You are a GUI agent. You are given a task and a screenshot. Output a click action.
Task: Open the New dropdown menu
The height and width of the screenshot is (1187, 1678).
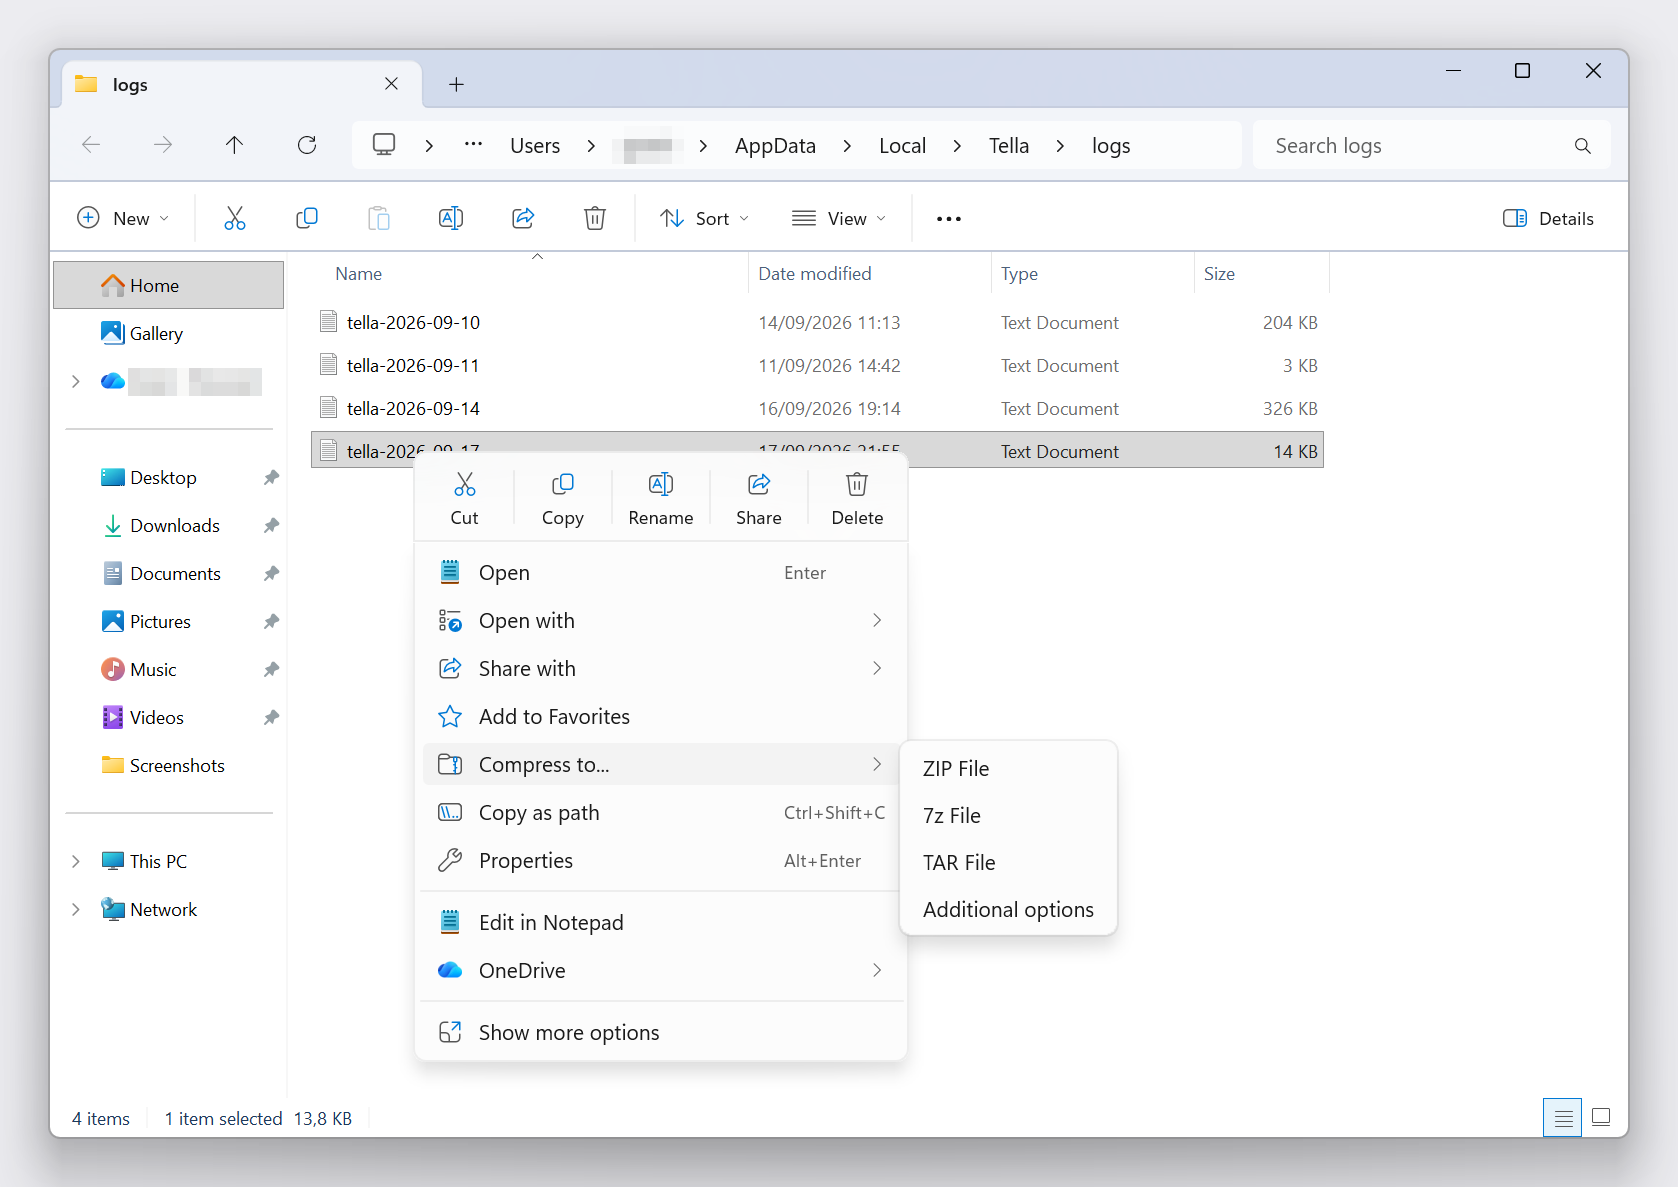pos(123,219)
